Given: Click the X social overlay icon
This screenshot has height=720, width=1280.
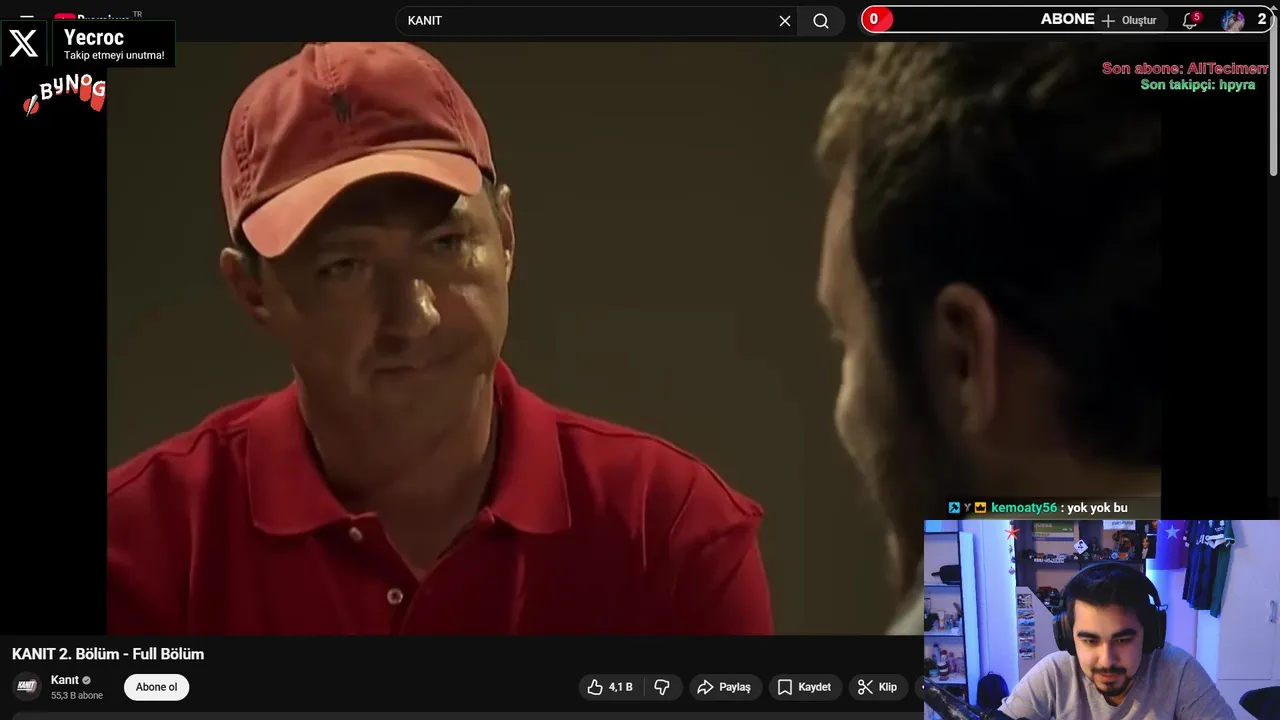Looking at the screenshot, I should pos(23,43).
